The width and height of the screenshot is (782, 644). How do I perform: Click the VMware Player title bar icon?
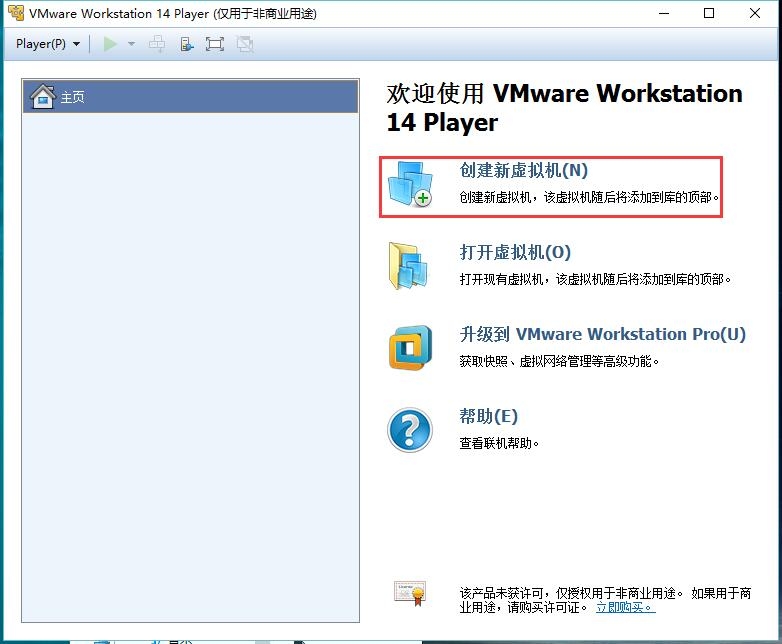pyautogui.click(x=16, y=13)
